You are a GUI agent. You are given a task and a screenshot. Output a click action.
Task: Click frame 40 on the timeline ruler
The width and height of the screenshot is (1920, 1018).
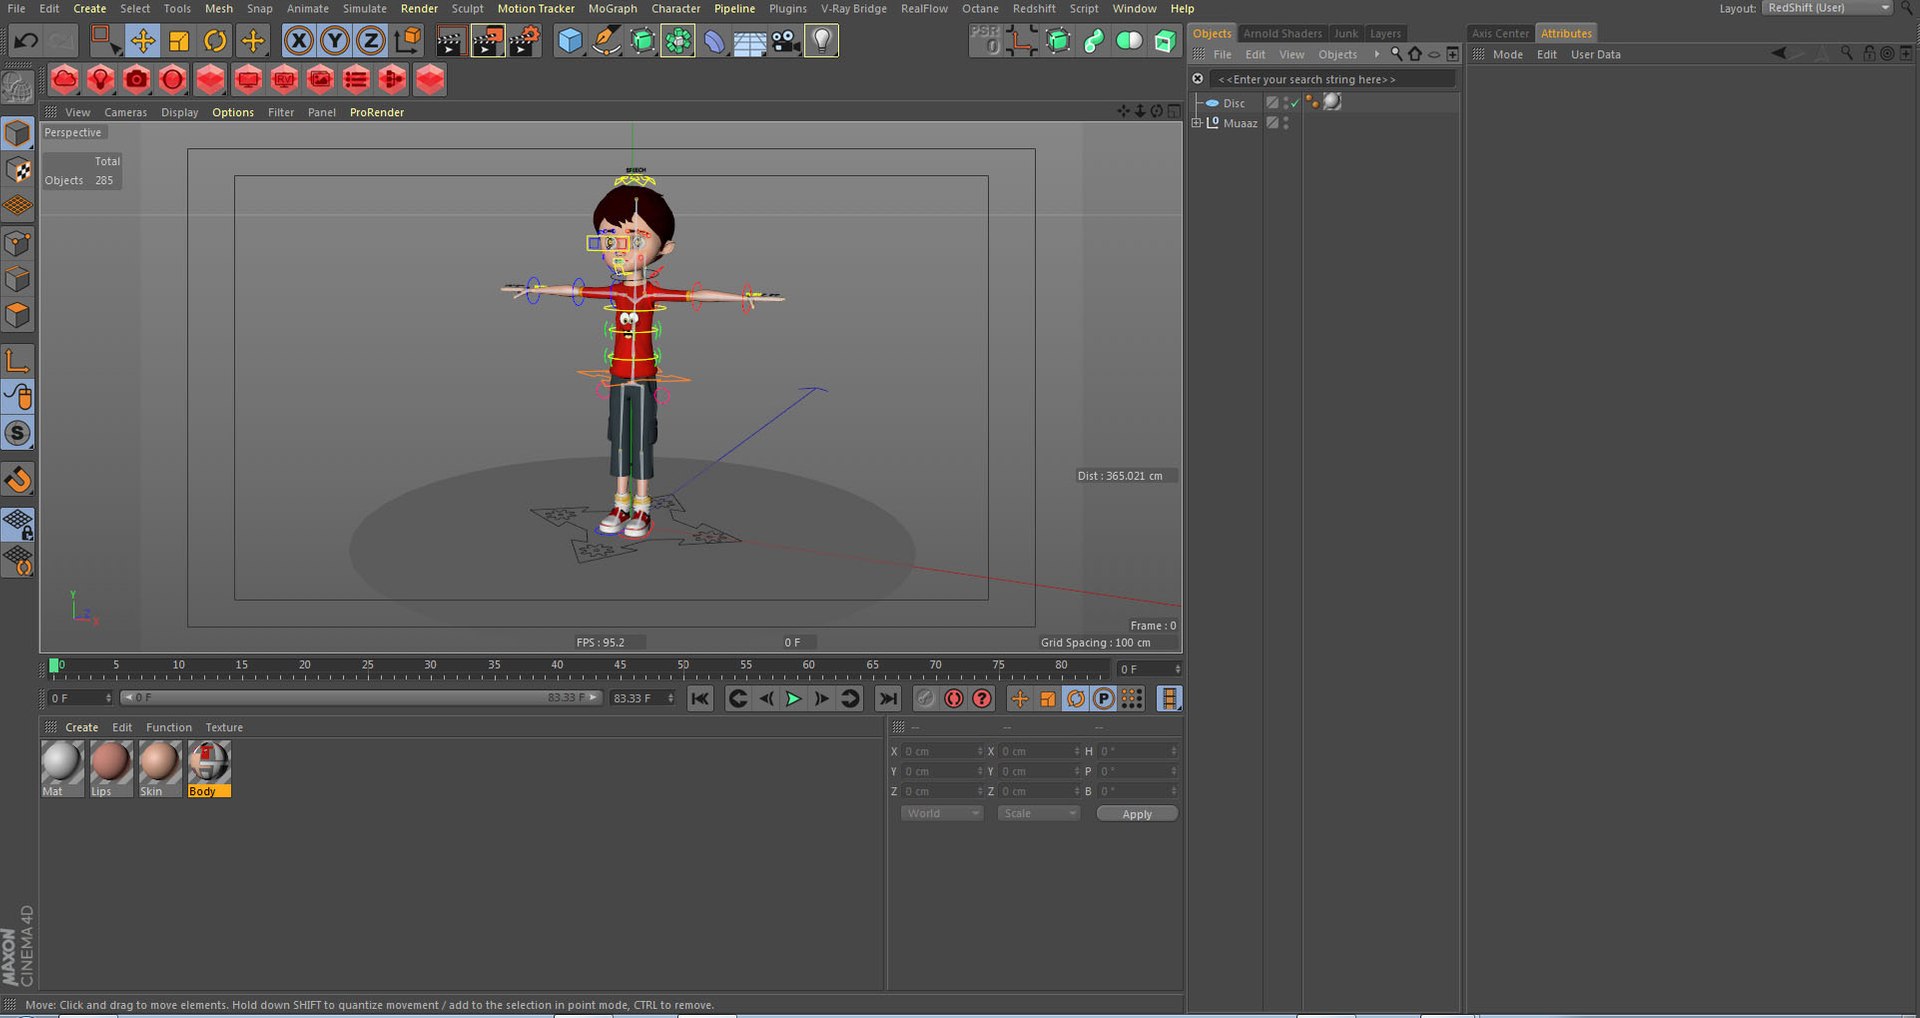pyautogui.click(x=557, y=667)
